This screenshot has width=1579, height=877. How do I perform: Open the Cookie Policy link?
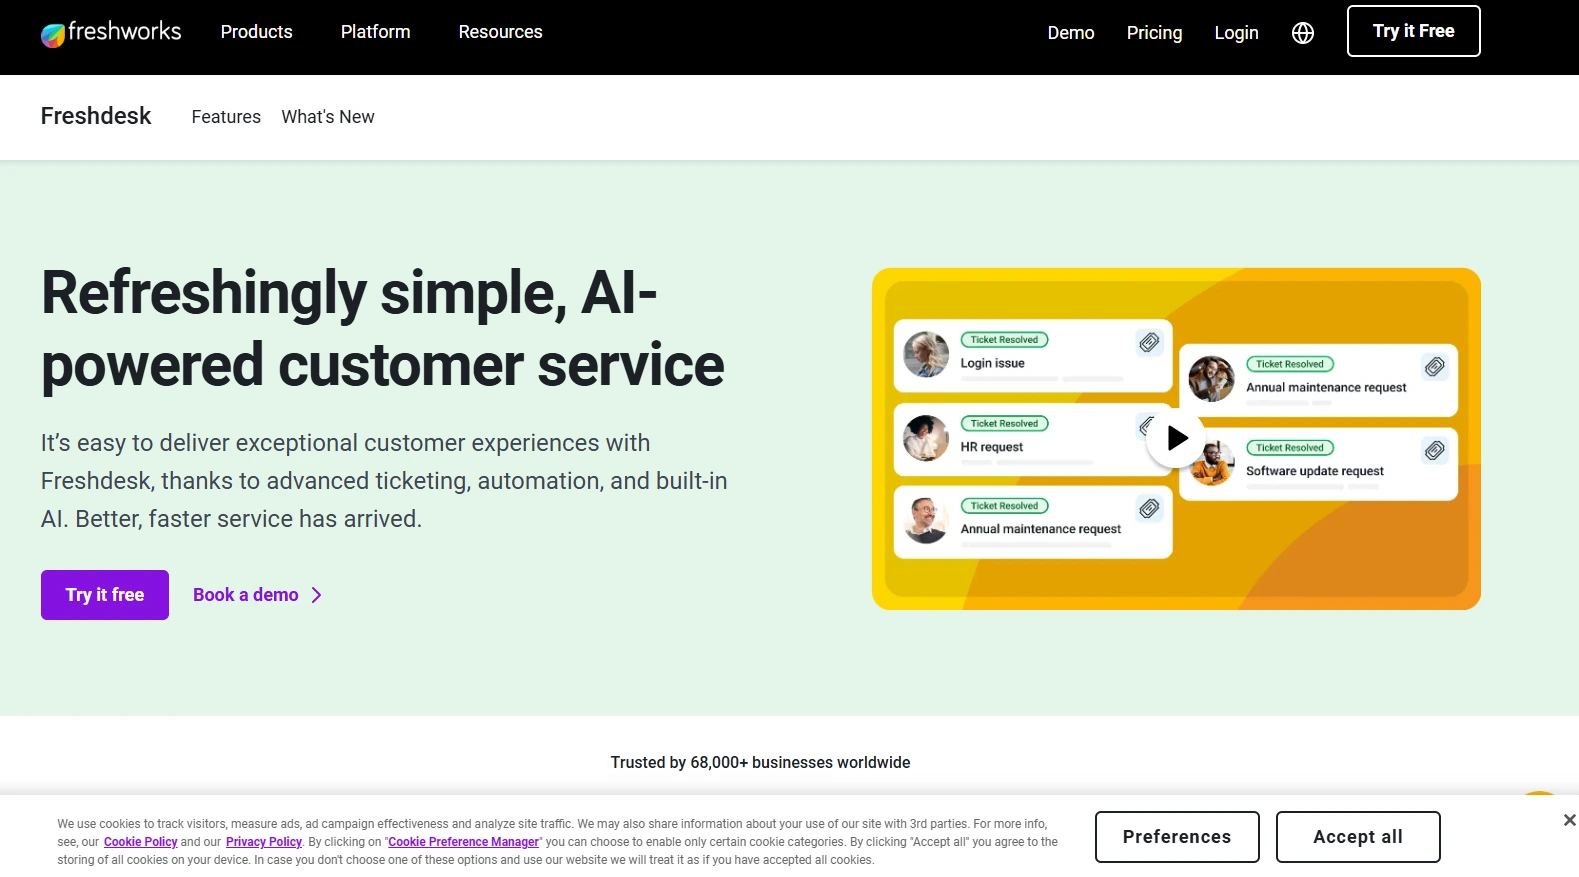pyautogui.click(x=140, y=842)
